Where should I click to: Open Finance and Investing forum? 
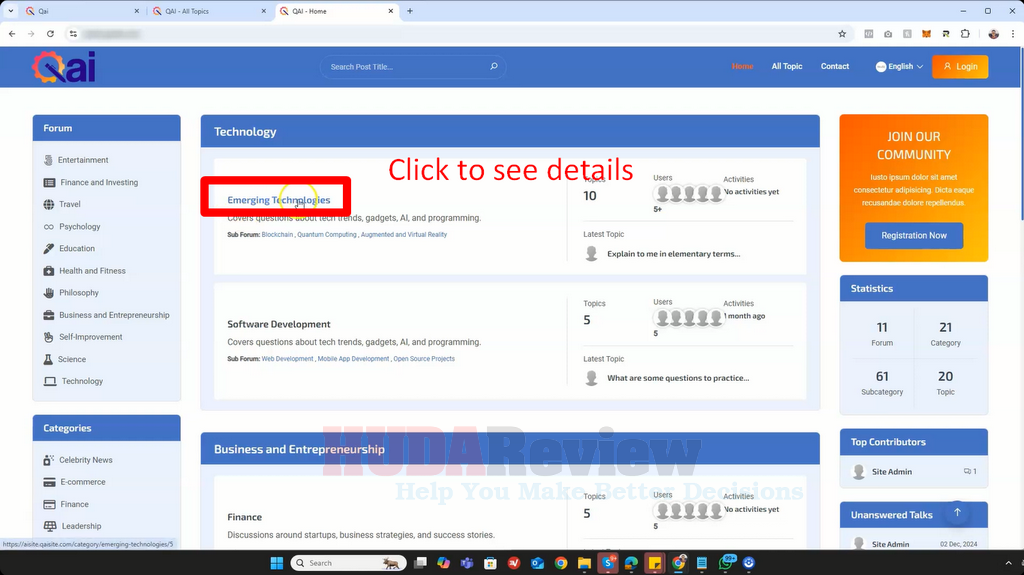(x=99, y=182)
